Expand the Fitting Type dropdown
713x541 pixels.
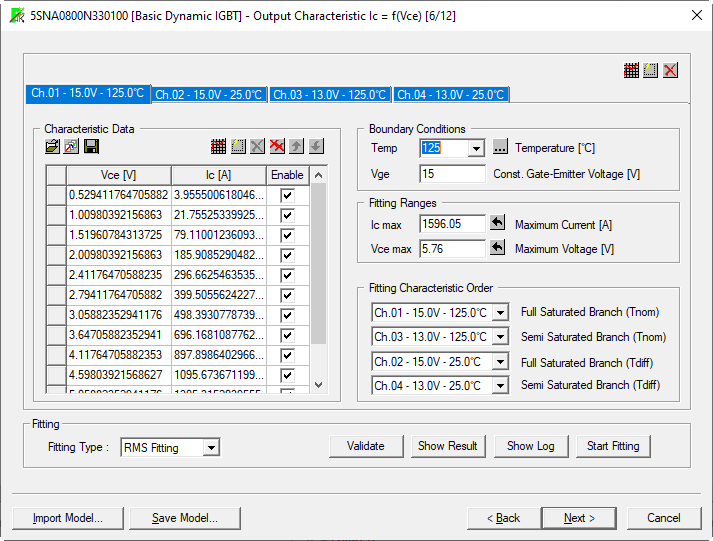tap(210, 448)
